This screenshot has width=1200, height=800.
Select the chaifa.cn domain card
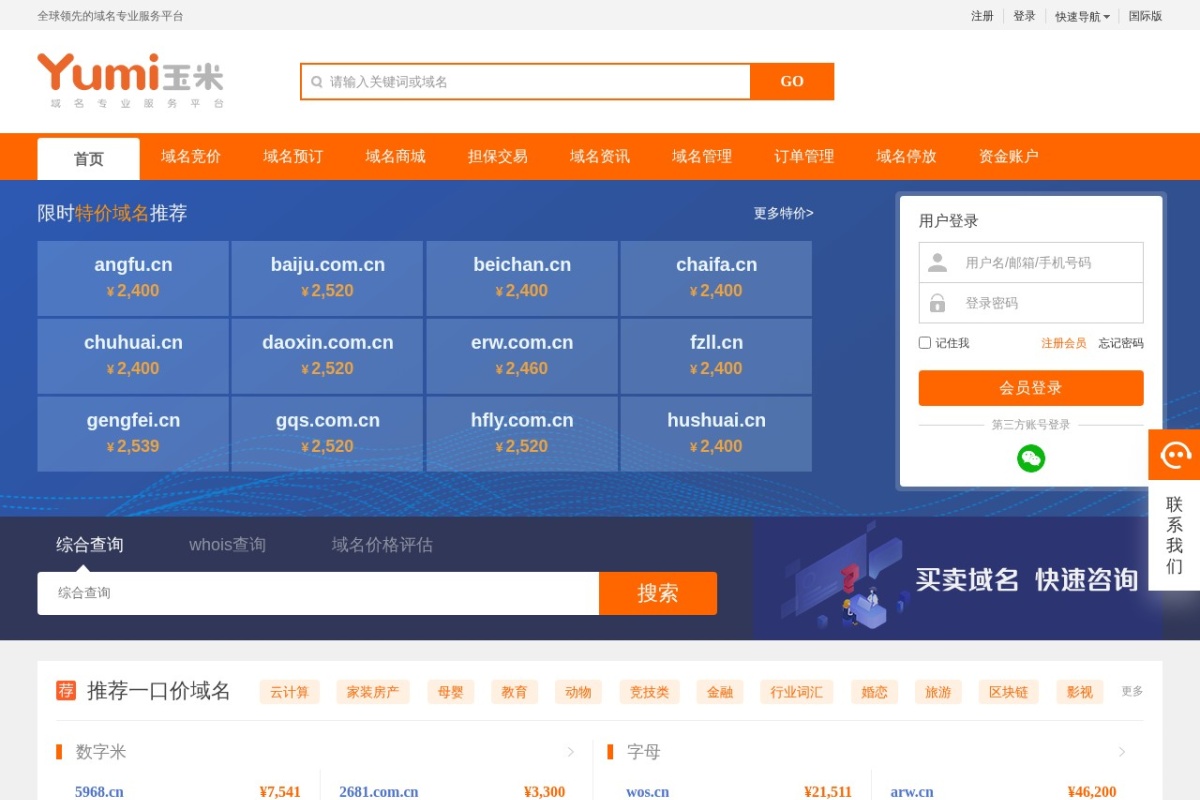click(x=716, y=278)
